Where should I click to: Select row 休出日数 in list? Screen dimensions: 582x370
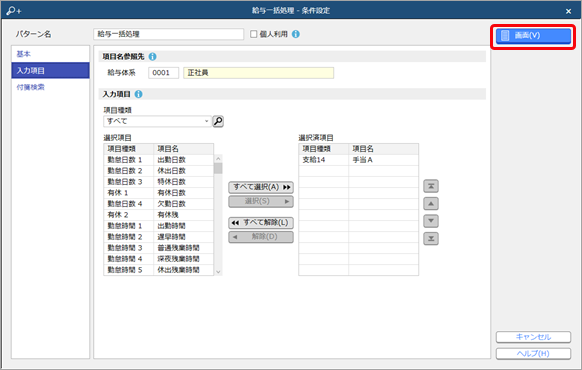click(x=158, y=171)
